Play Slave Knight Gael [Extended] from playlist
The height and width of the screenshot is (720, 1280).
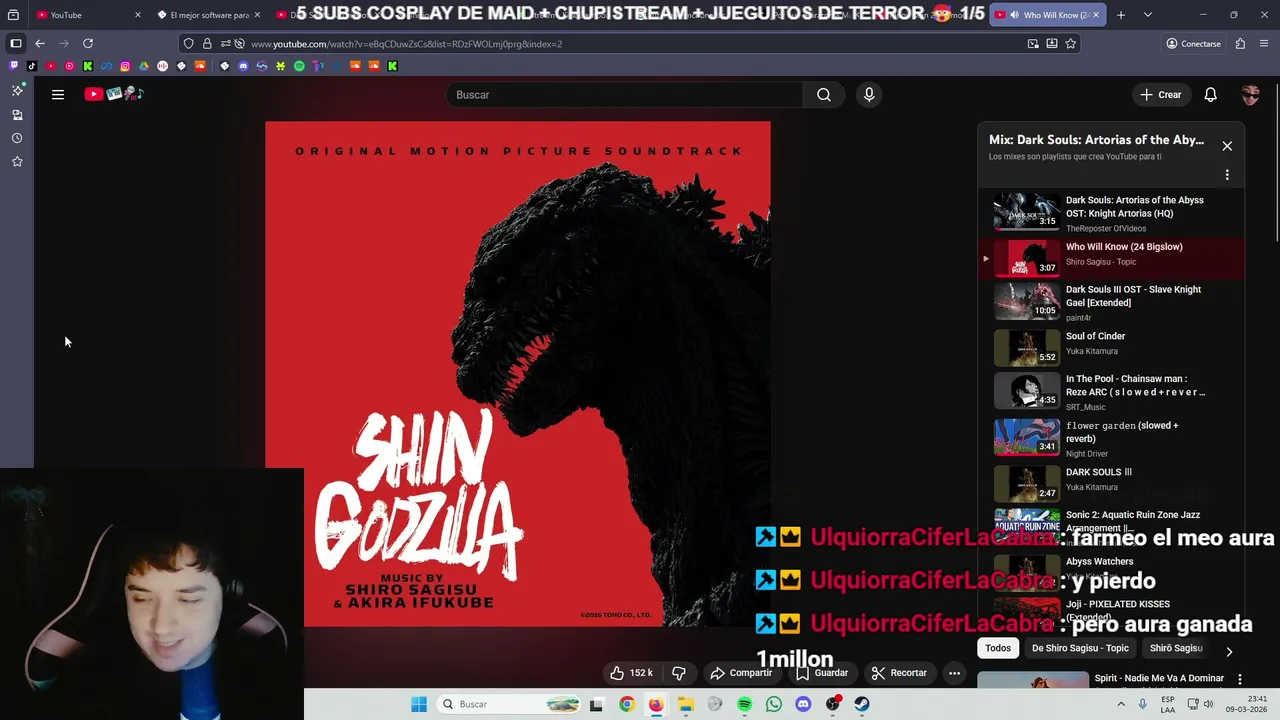1111,302
